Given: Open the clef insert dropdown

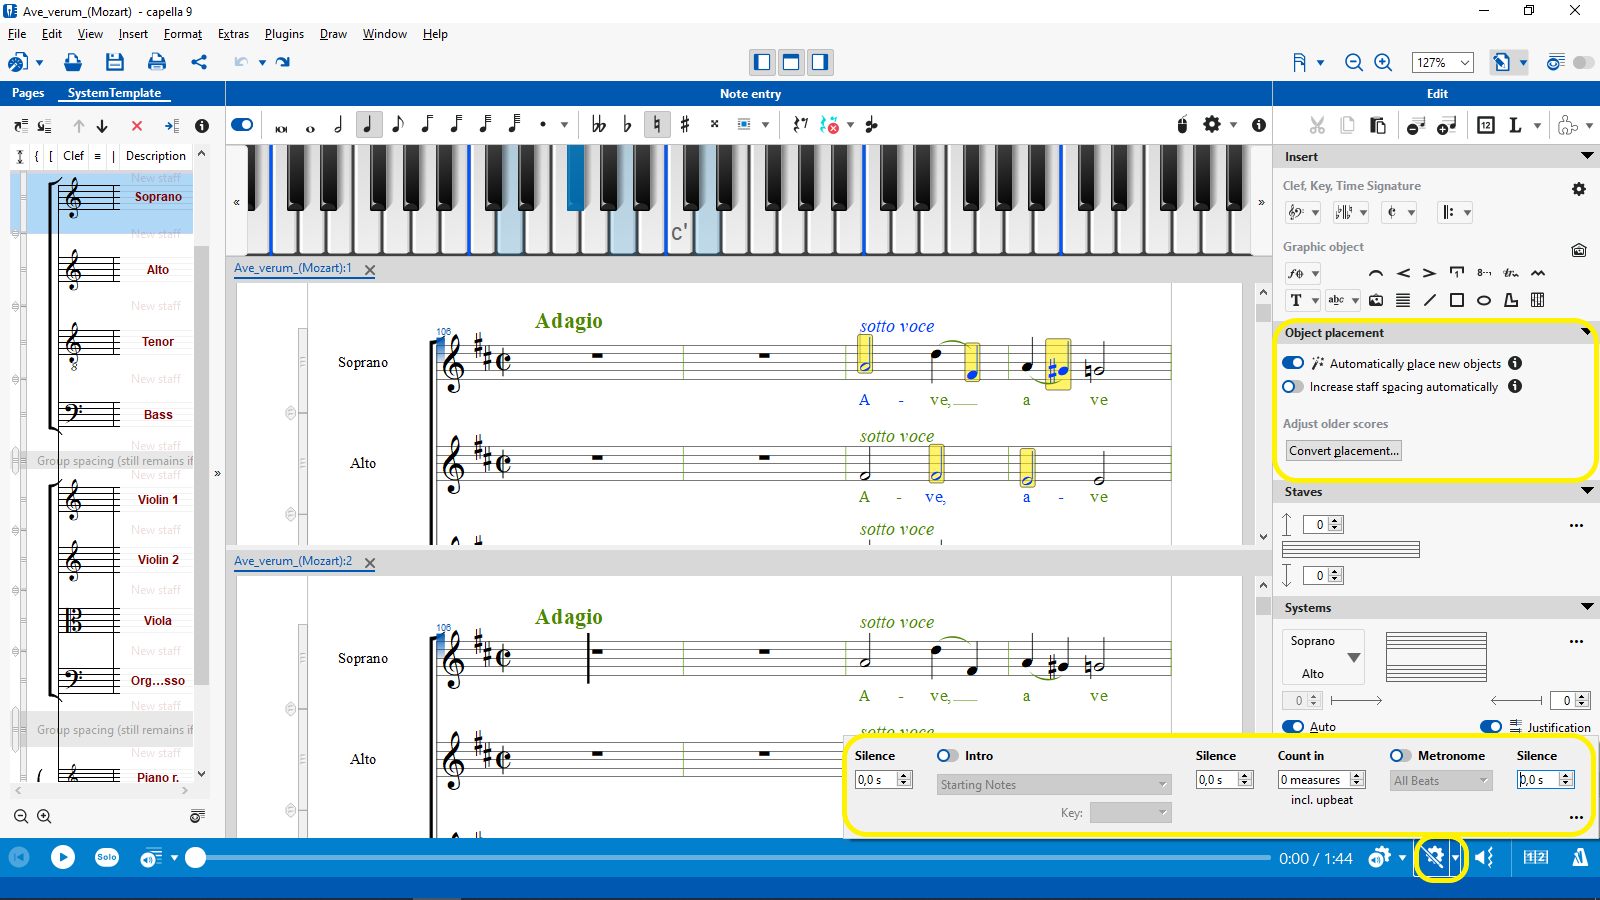Looking at the screenshot, I should click(x=1303, y=212).
